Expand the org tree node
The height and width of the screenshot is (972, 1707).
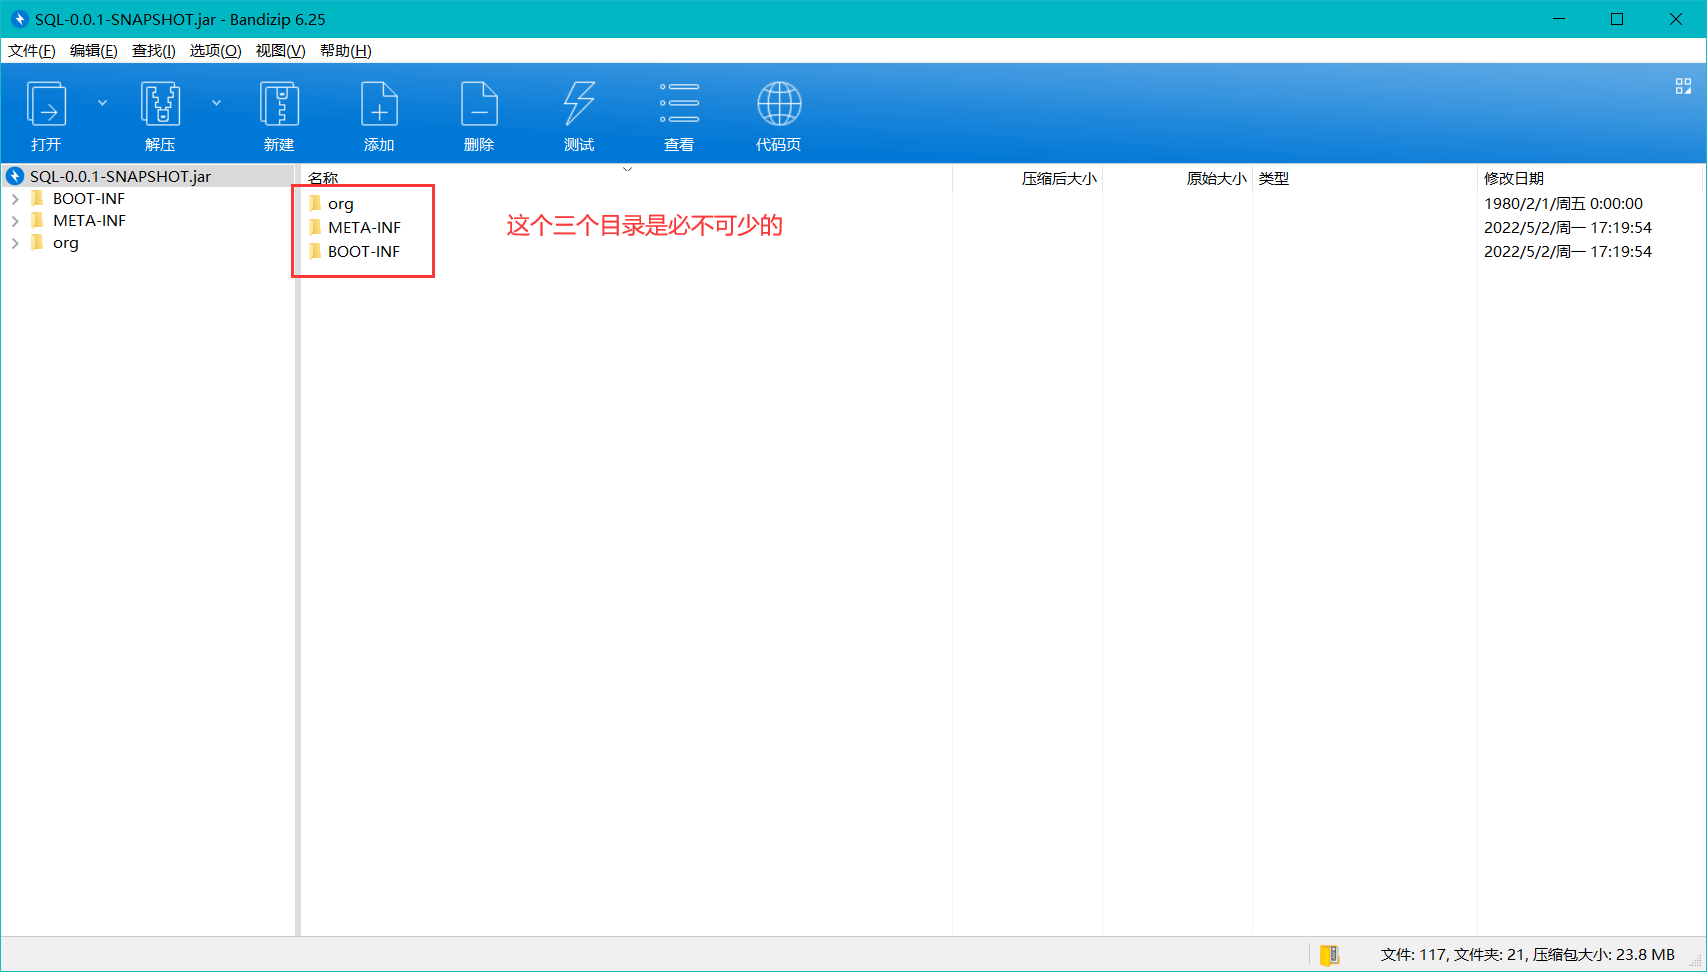coord(15,243)
